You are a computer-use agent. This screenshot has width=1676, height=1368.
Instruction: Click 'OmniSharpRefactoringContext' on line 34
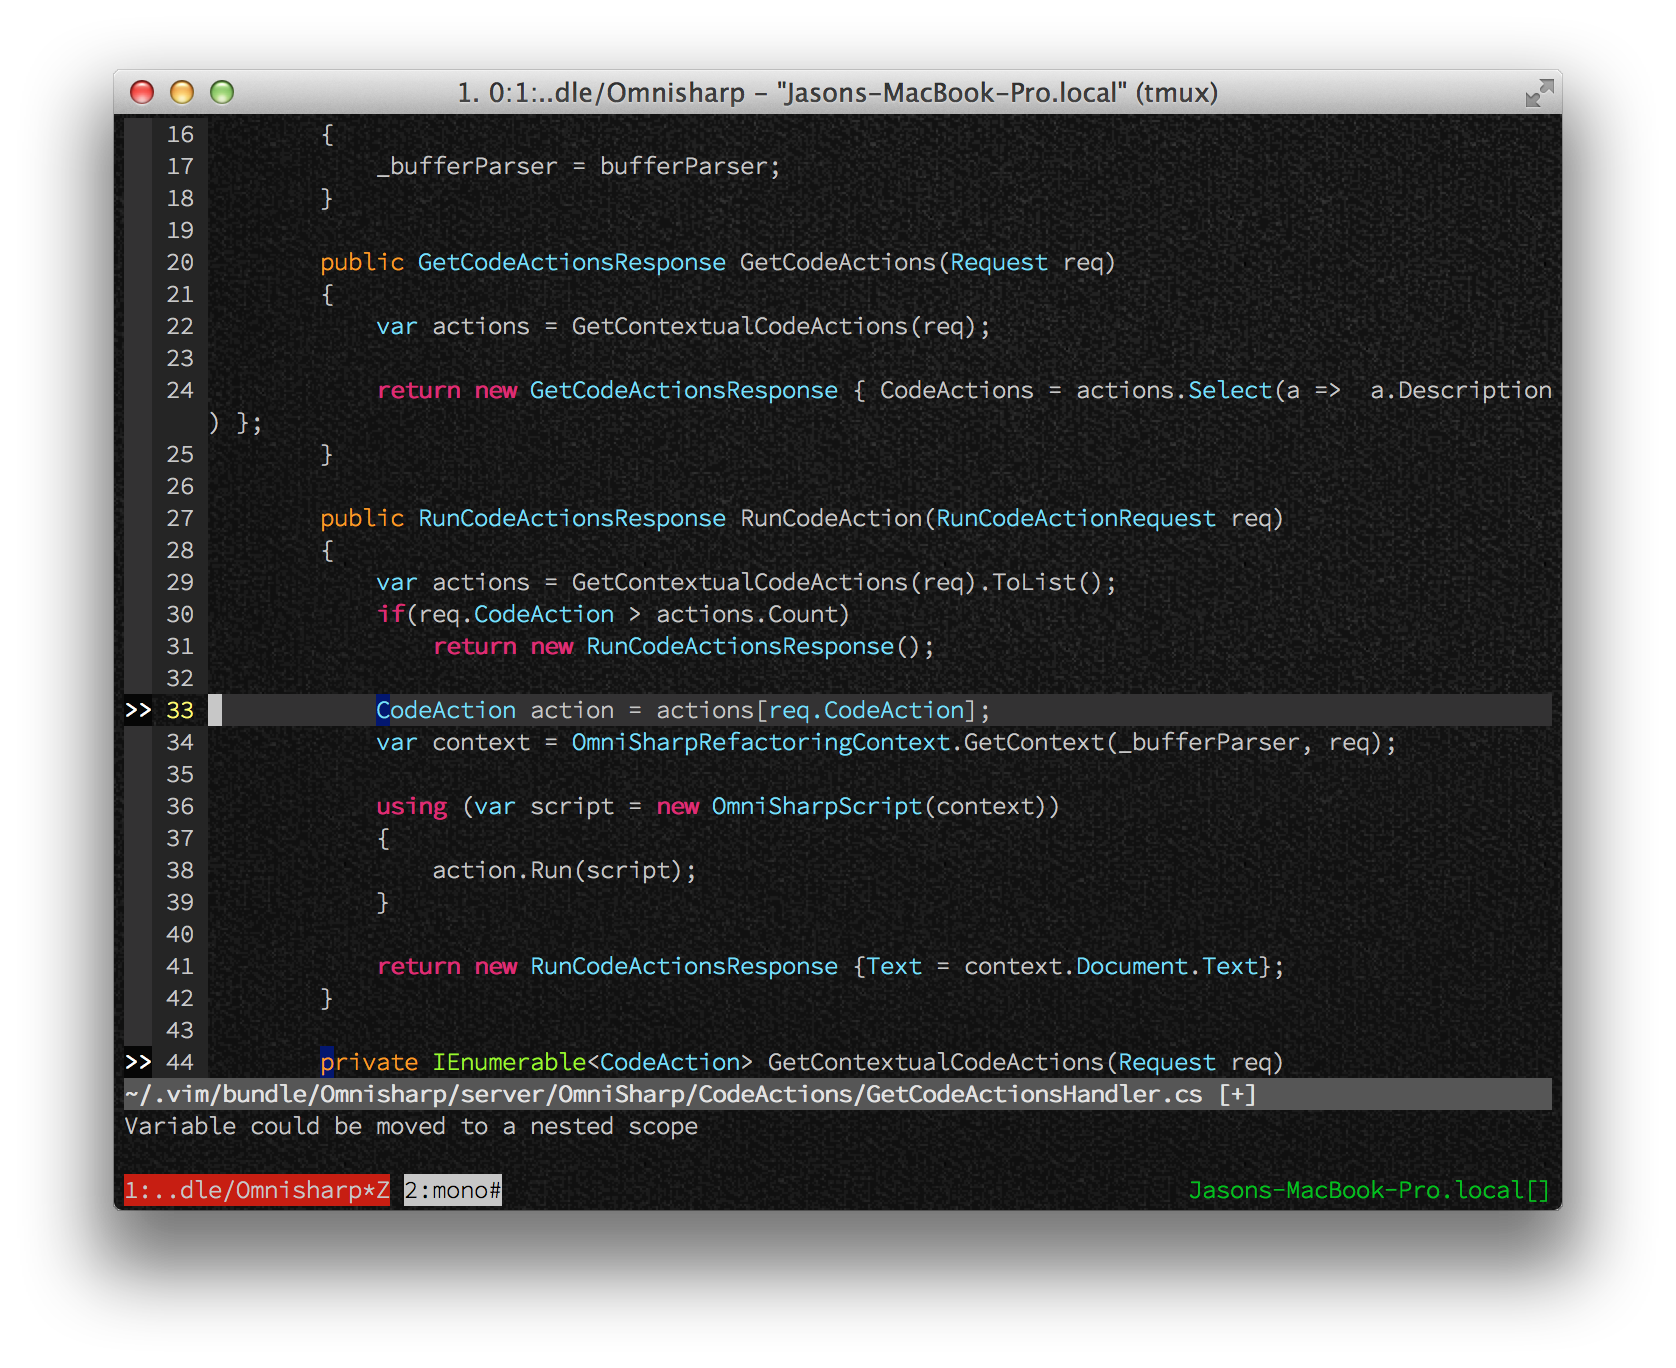[761, 742]
